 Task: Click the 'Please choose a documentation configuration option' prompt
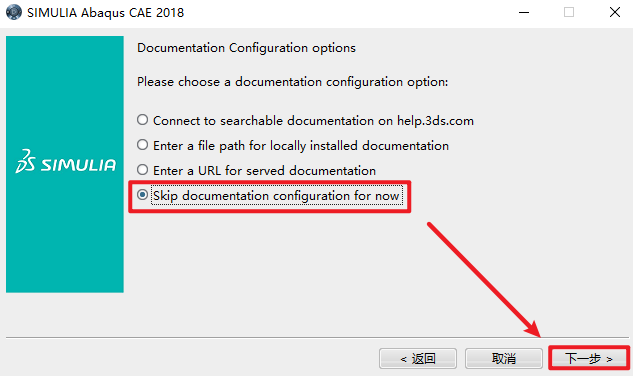(293, 82)
